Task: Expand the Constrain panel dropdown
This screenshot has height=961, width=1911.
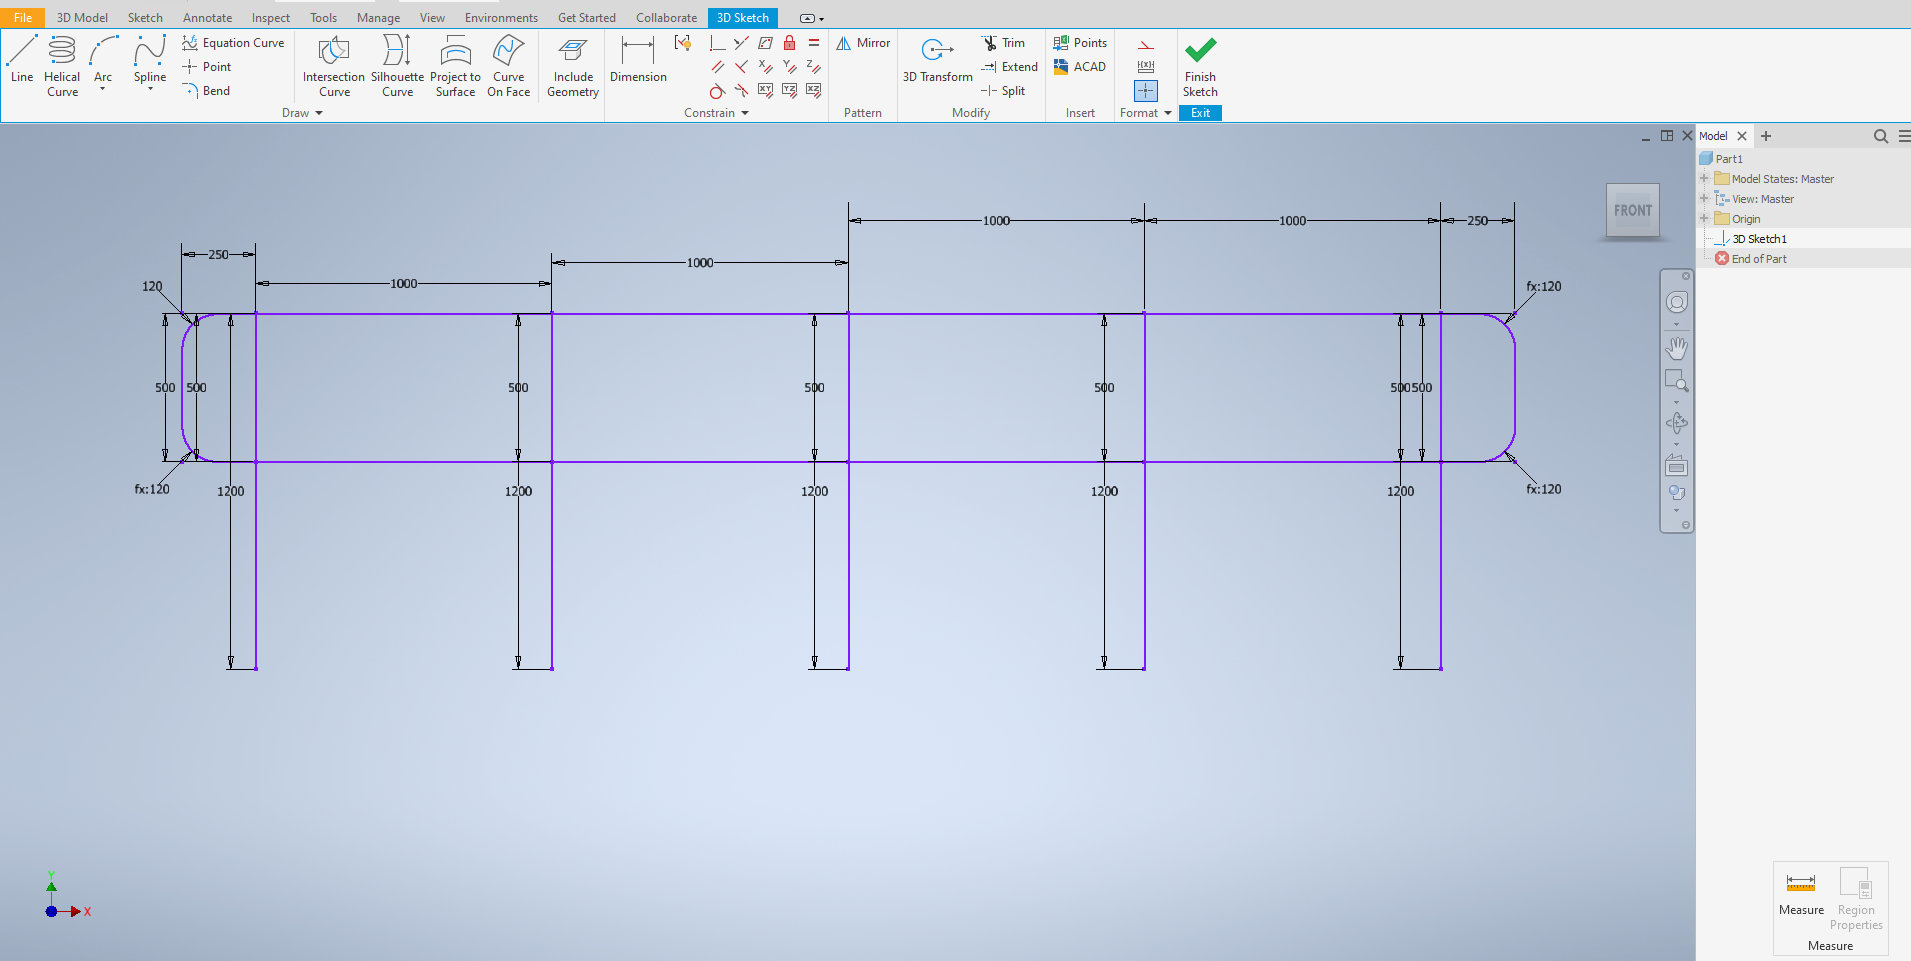Action: [x=745, y=113]
